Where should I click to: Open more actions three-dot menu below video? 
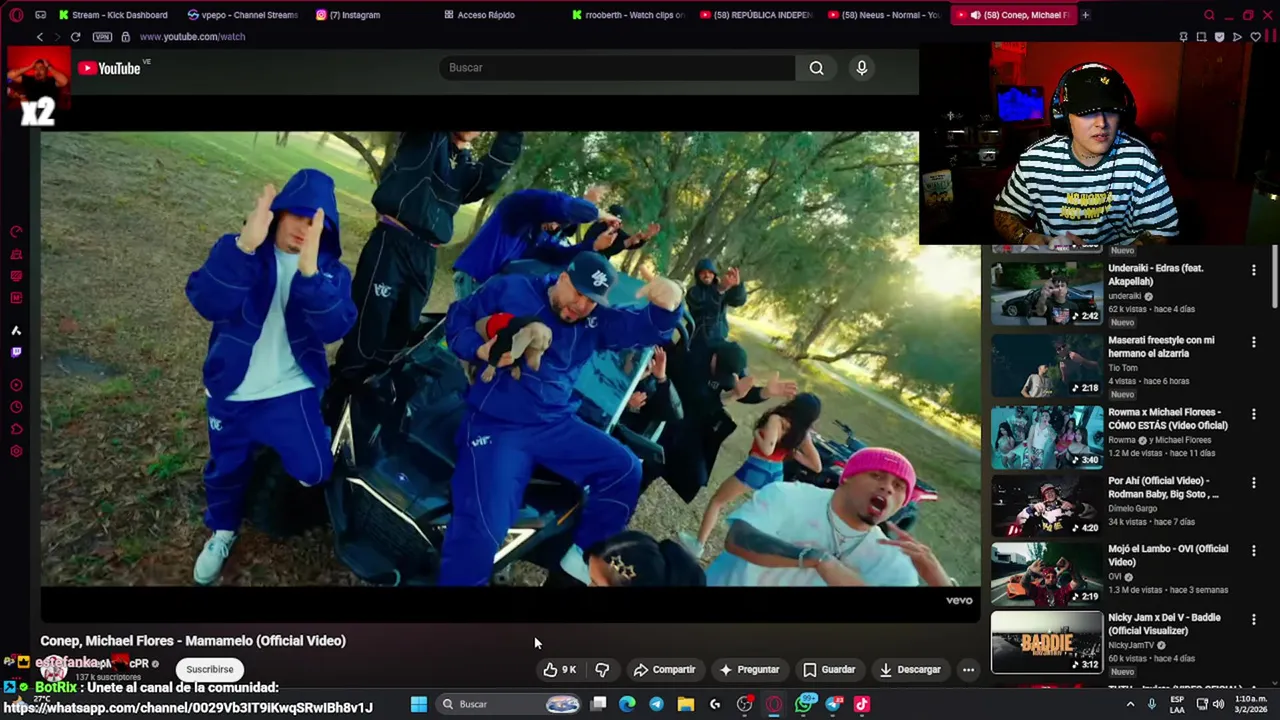[968, 670]
